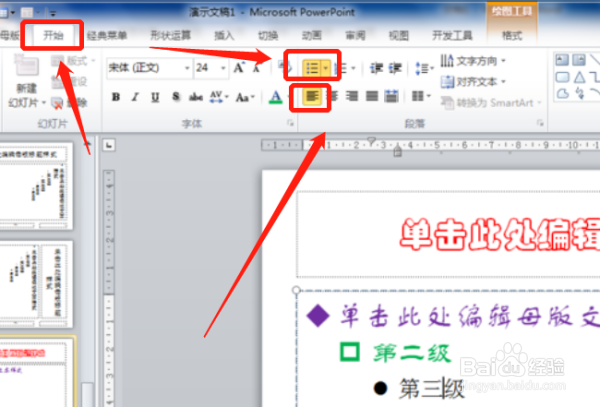Click the New Slide (新建幻灯片) icon

(26, 67)
